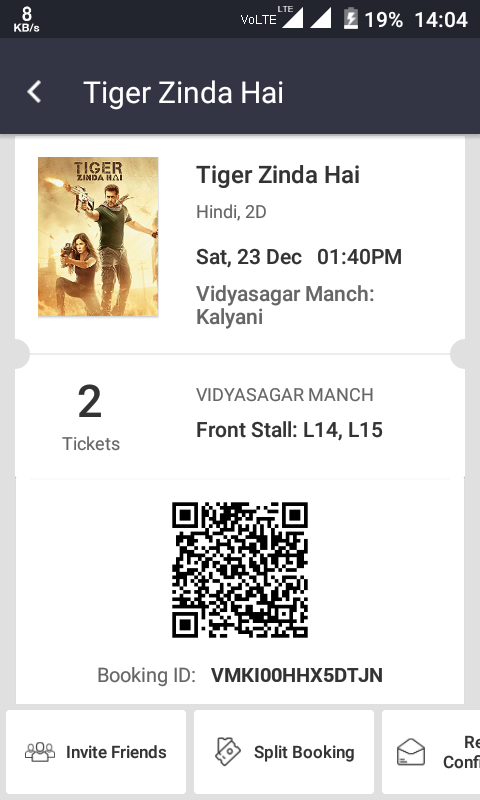The height and width of the screenshot is (800, 480).
Task: Tap the Sat, 23 Dec 01:40PM showtime
Action: tap(299, 257)
